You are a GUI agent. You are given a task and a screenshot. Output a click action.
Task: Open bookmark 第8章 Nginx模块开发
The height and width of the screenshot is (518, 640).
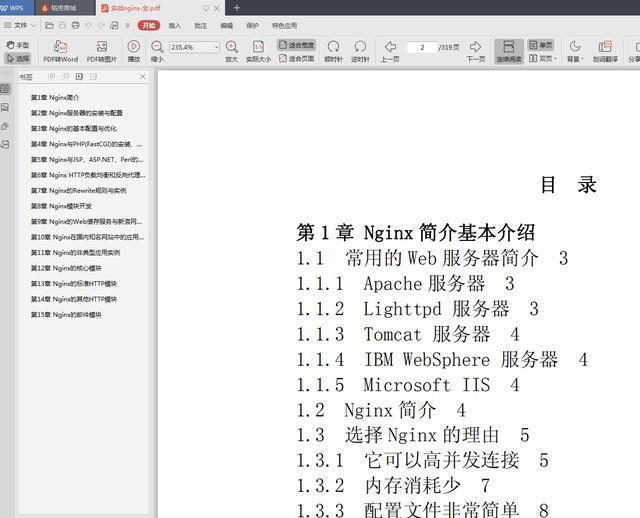tap(61, 206)
